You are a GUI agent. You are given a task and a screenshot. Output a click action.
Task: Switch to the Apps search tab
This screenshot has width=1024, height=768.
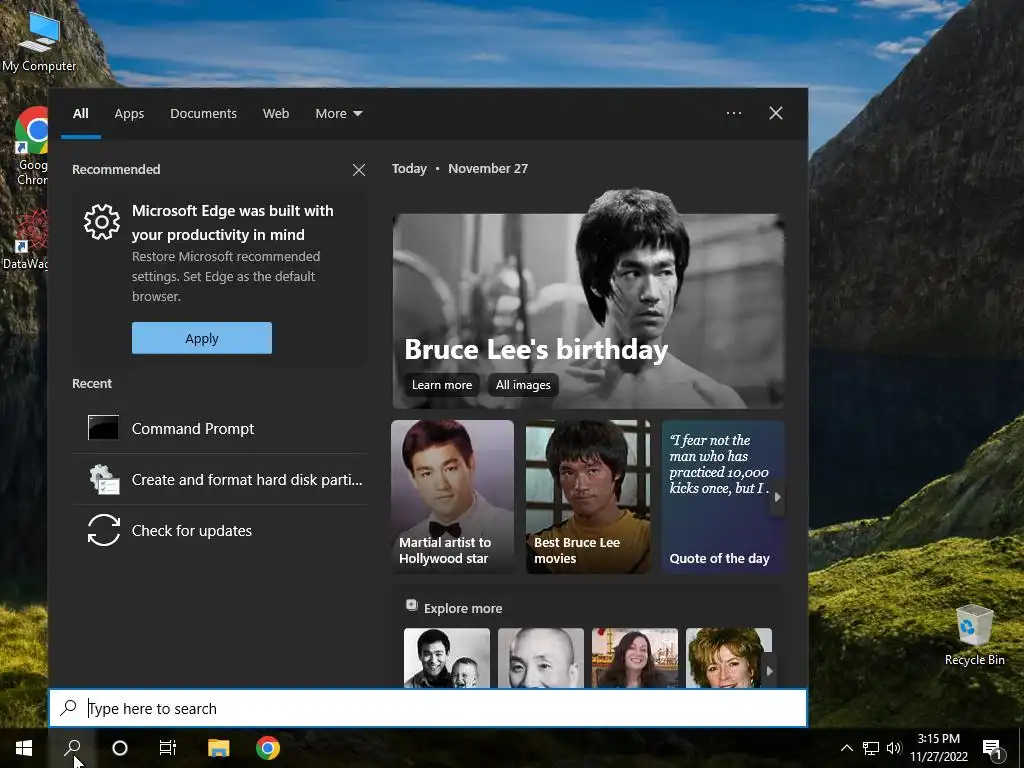[129, 114]
